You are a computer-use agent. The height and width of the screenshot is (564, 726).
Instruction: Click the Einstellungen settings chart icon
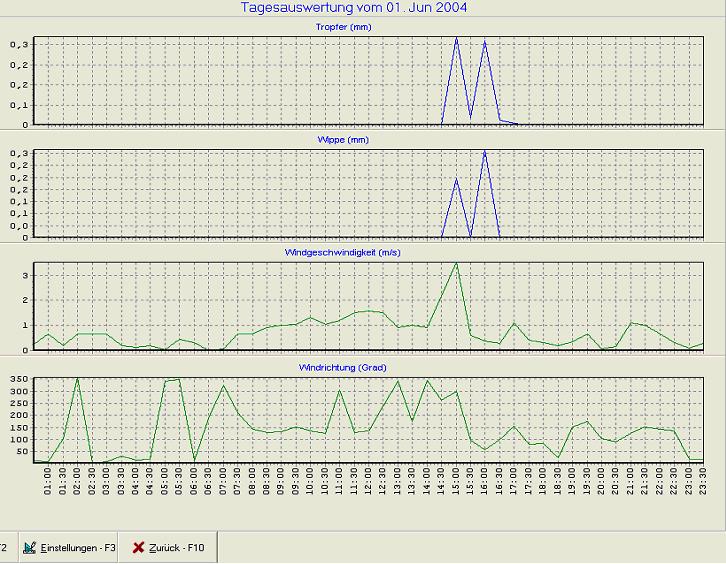(x=30, y=548)
